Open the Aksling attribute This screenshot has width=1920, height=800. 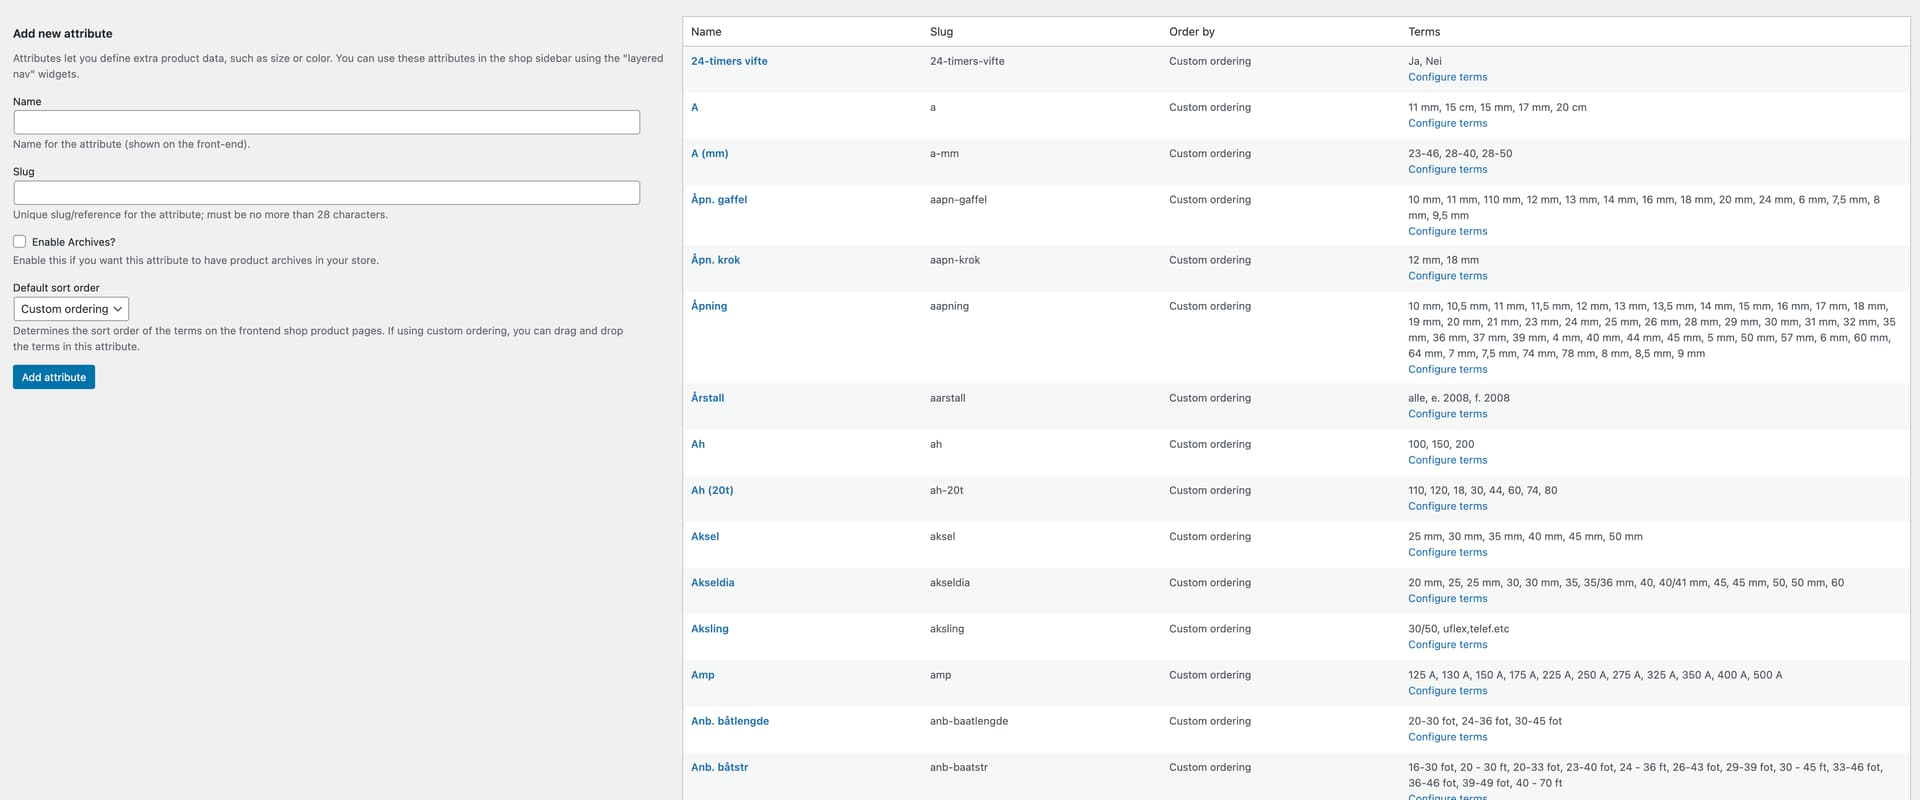click(x=710, y=628)
